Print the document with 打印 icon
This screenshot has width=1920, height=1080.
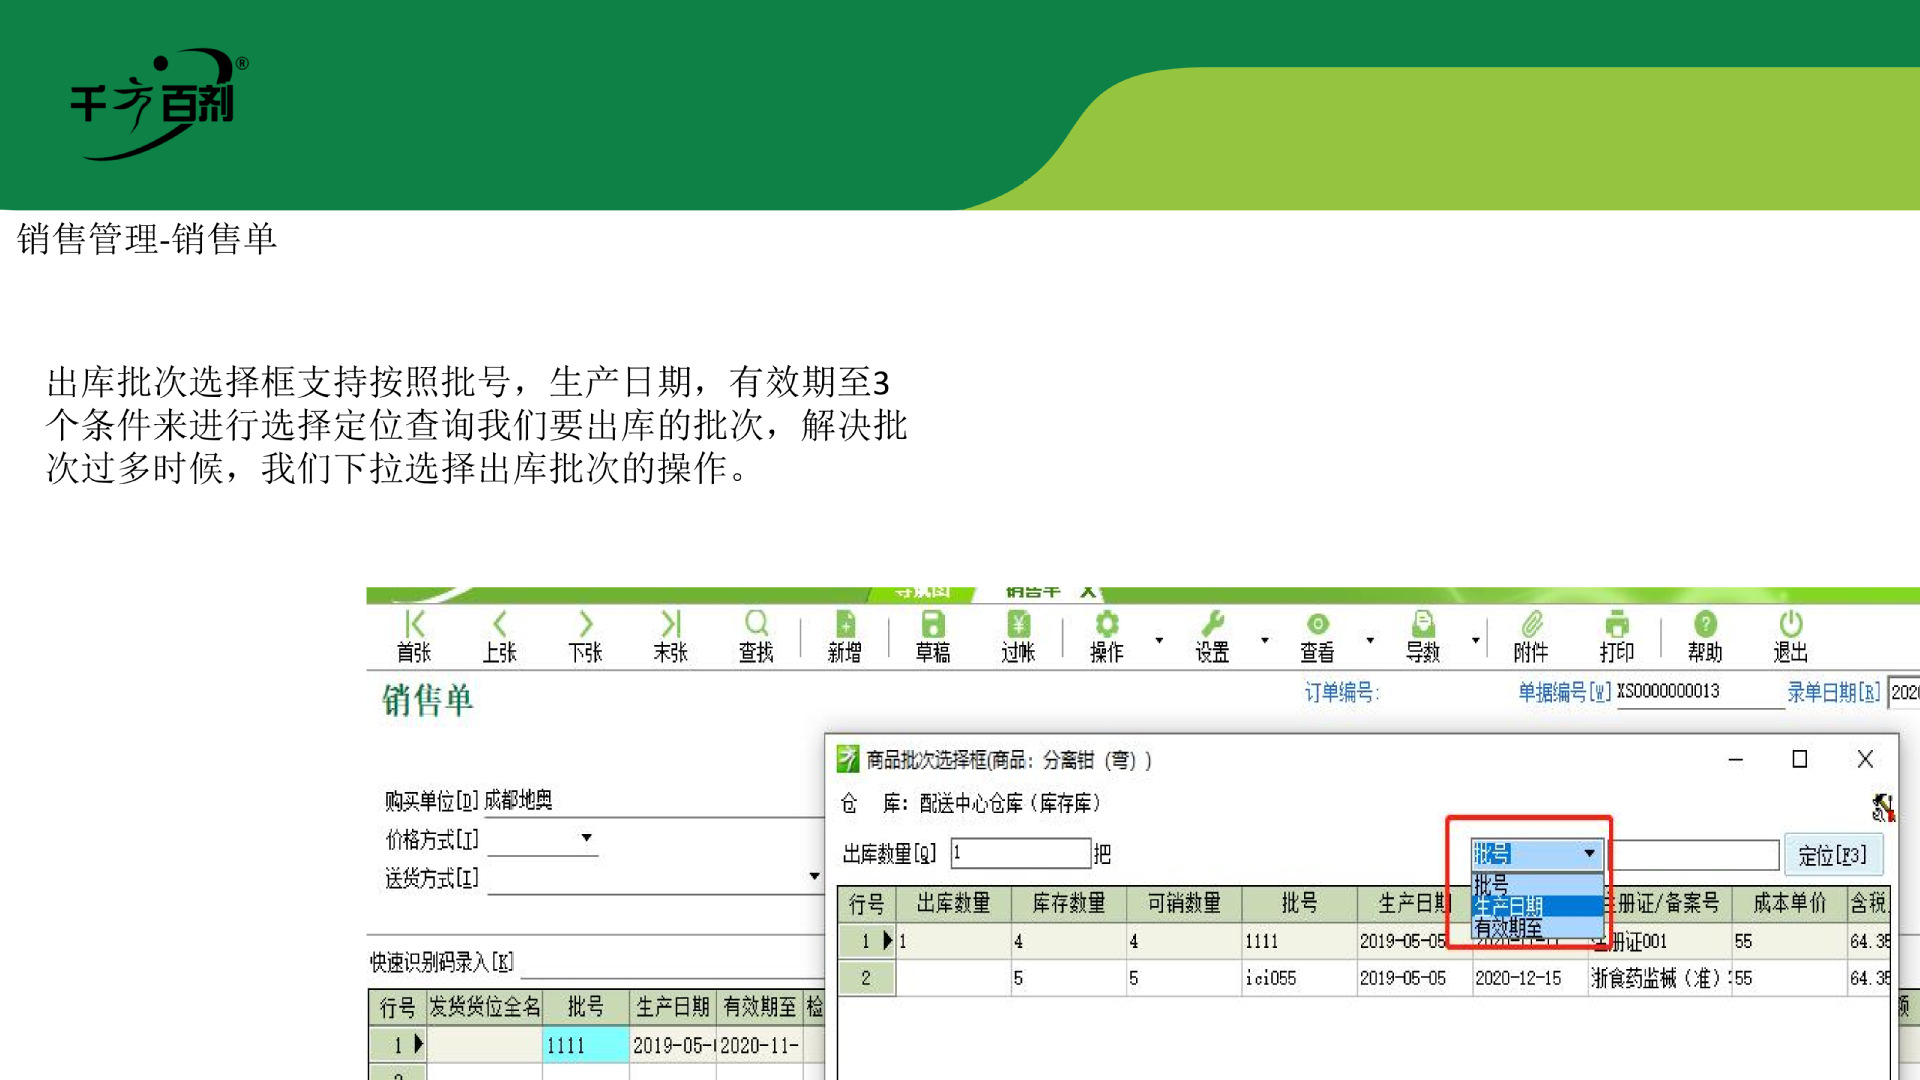[1616, 636]
